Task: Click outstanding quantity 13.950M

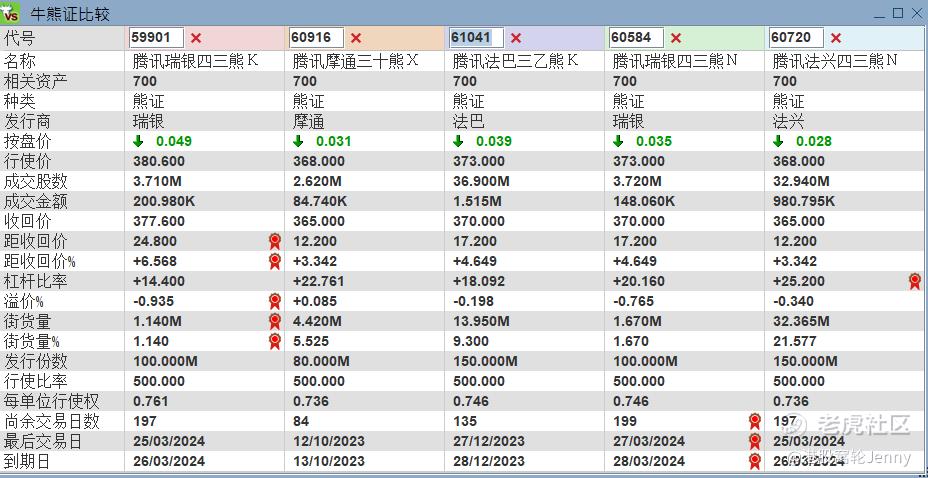Action: (481, 321)
